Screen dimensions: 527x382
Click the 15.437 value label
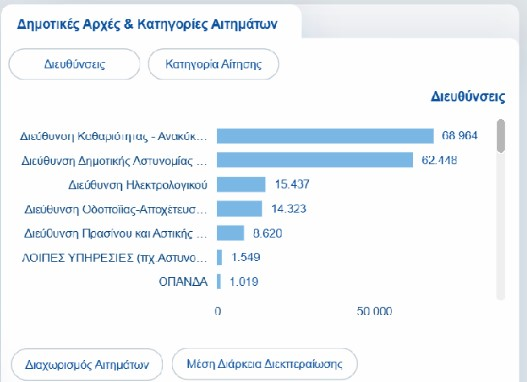point(292,184)
